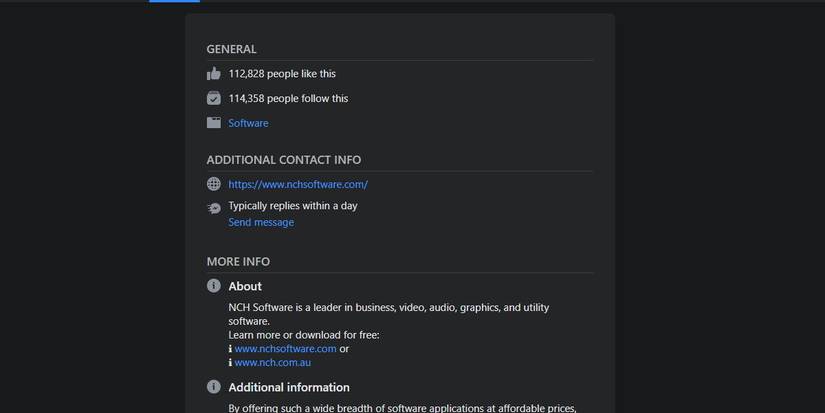
Task: Open the https://www.nchsoftware.com/ contact link
Action: point(298,184)
